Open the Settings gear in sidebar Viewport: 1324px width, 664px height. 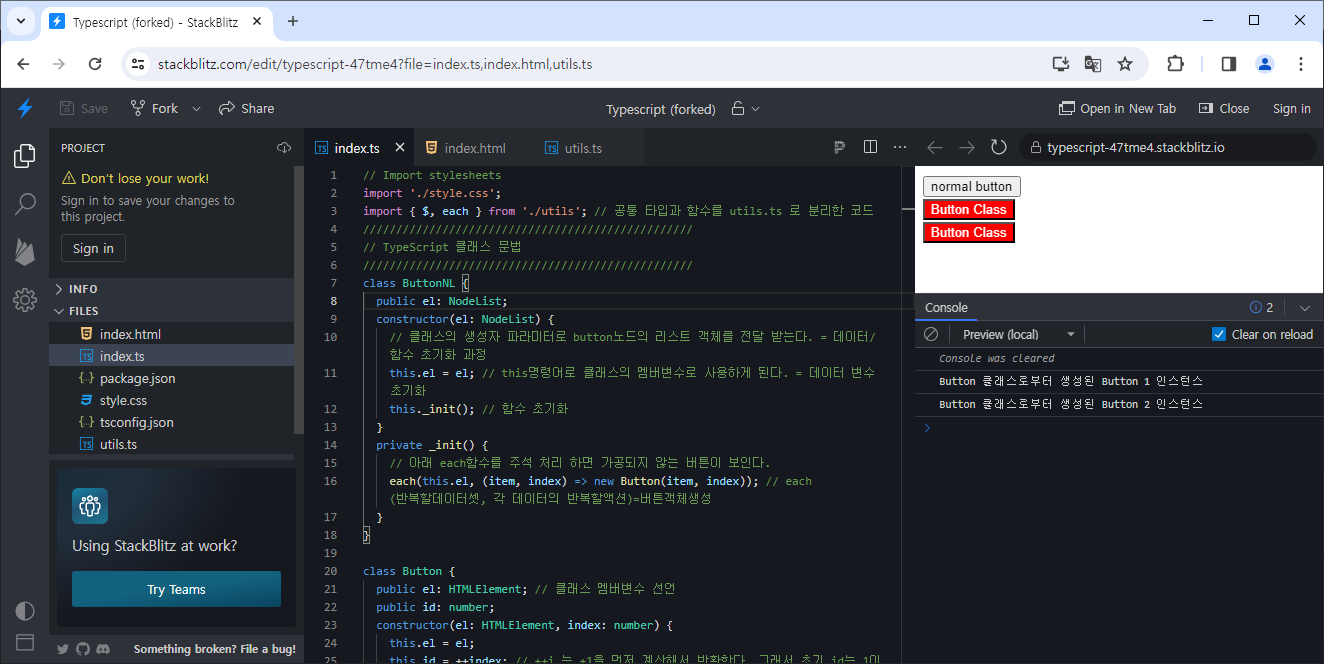point(25,299)
